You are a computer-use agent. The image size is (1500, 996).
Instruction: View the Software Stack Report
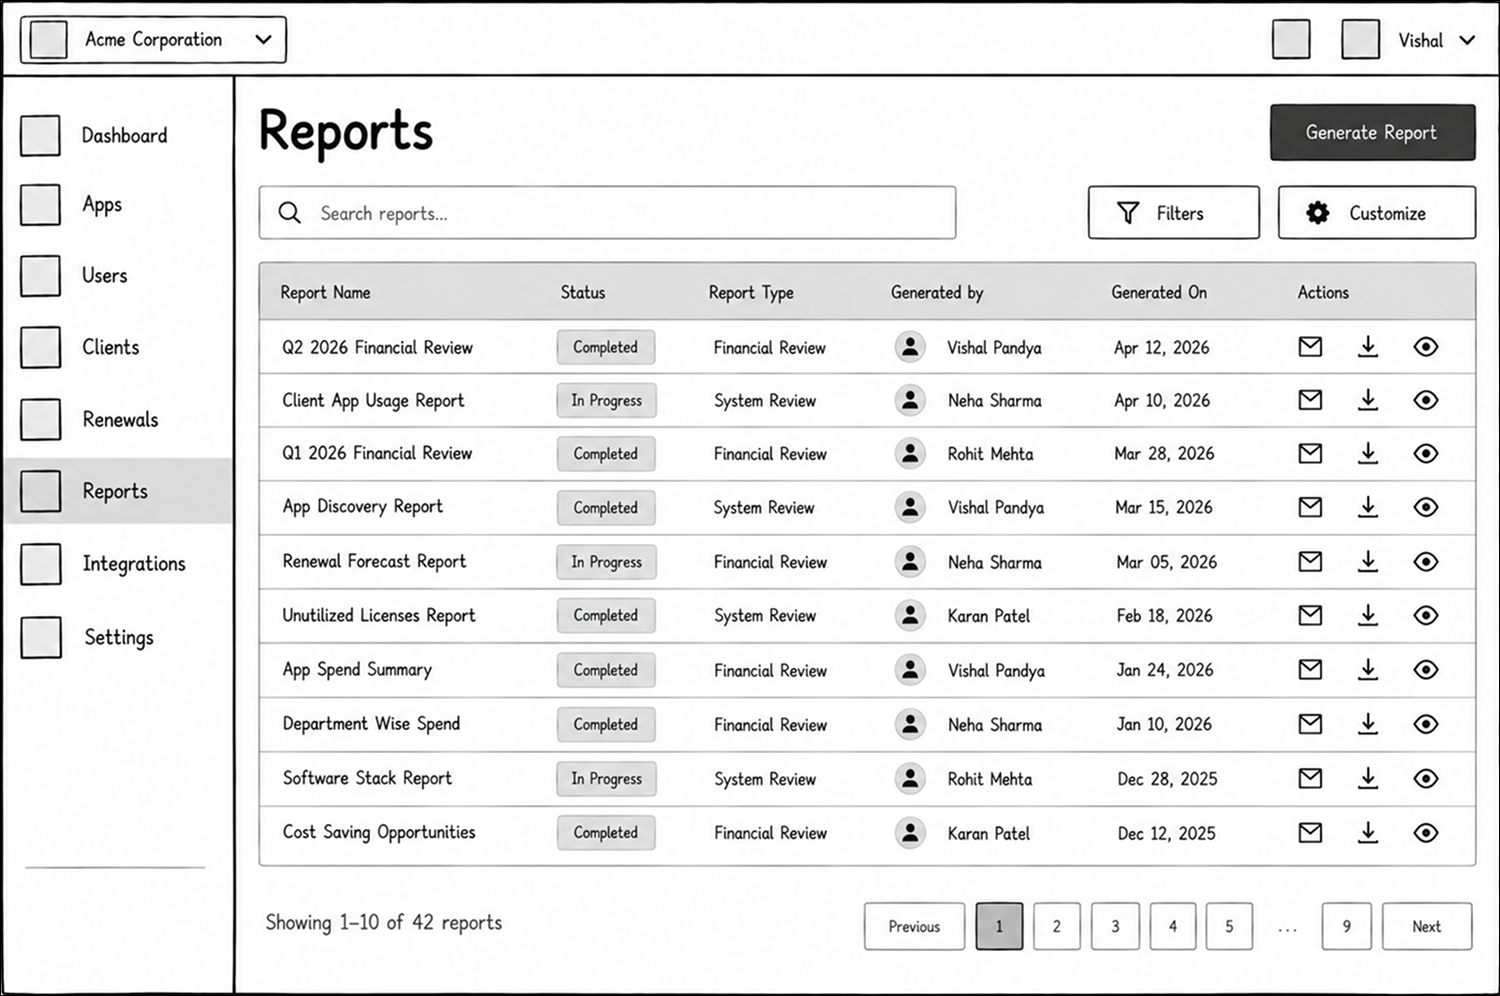click(x=1426, y=778)
